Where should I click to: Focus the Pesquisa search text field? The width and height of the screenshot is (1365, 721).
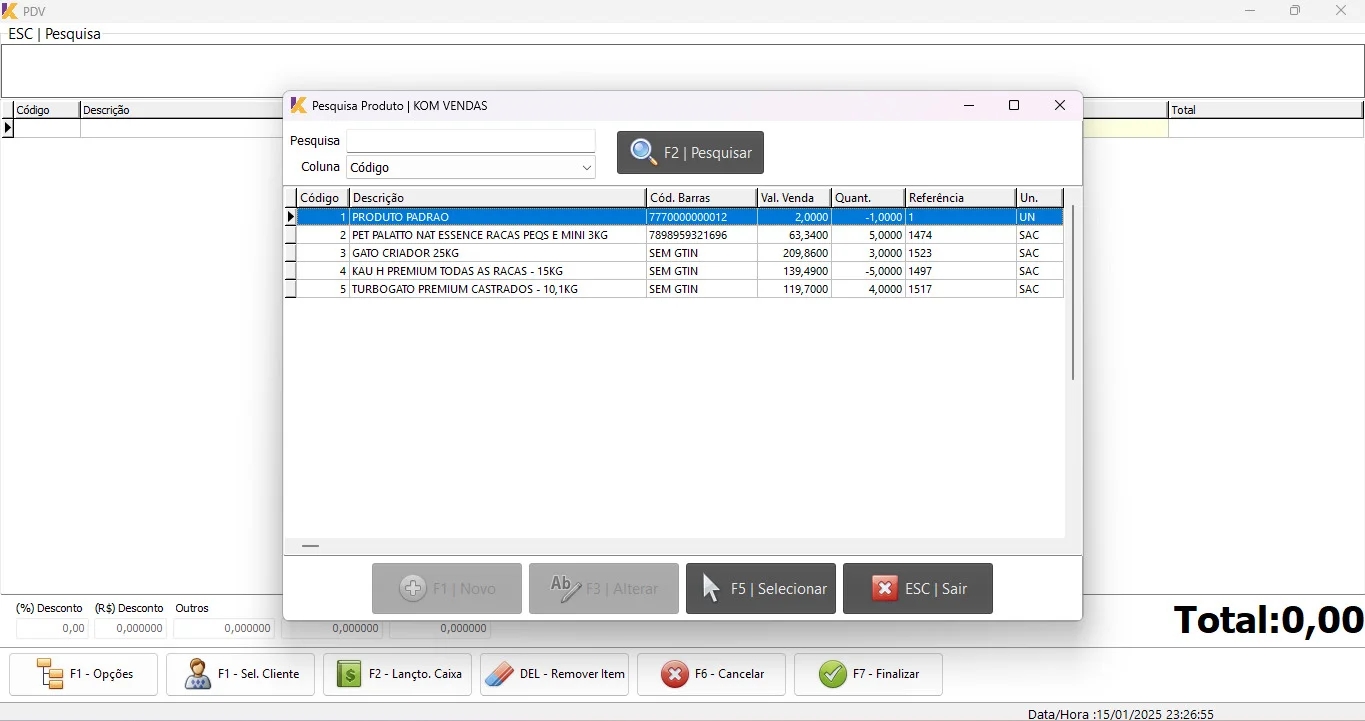coord(470,141)
